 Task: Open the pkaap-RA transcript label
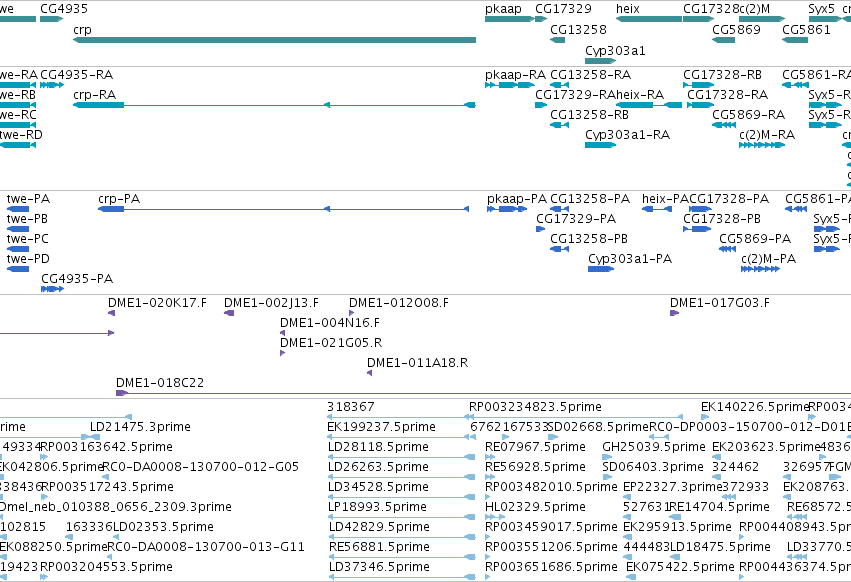click(x=516, y=75)
